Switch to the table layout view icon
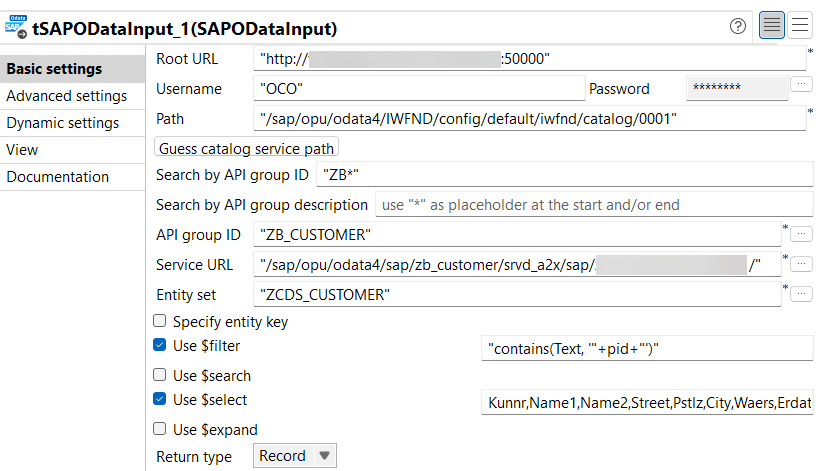 point(771,26)
